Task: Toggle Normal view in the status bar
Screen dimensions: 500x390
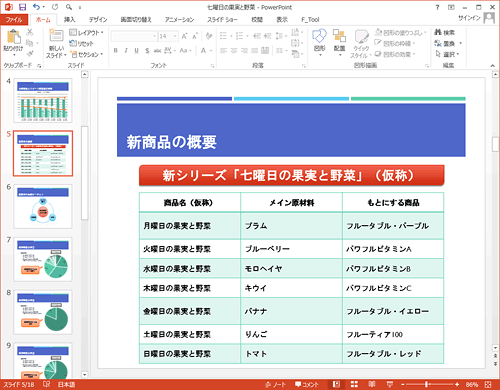Action: coord(337,384)
